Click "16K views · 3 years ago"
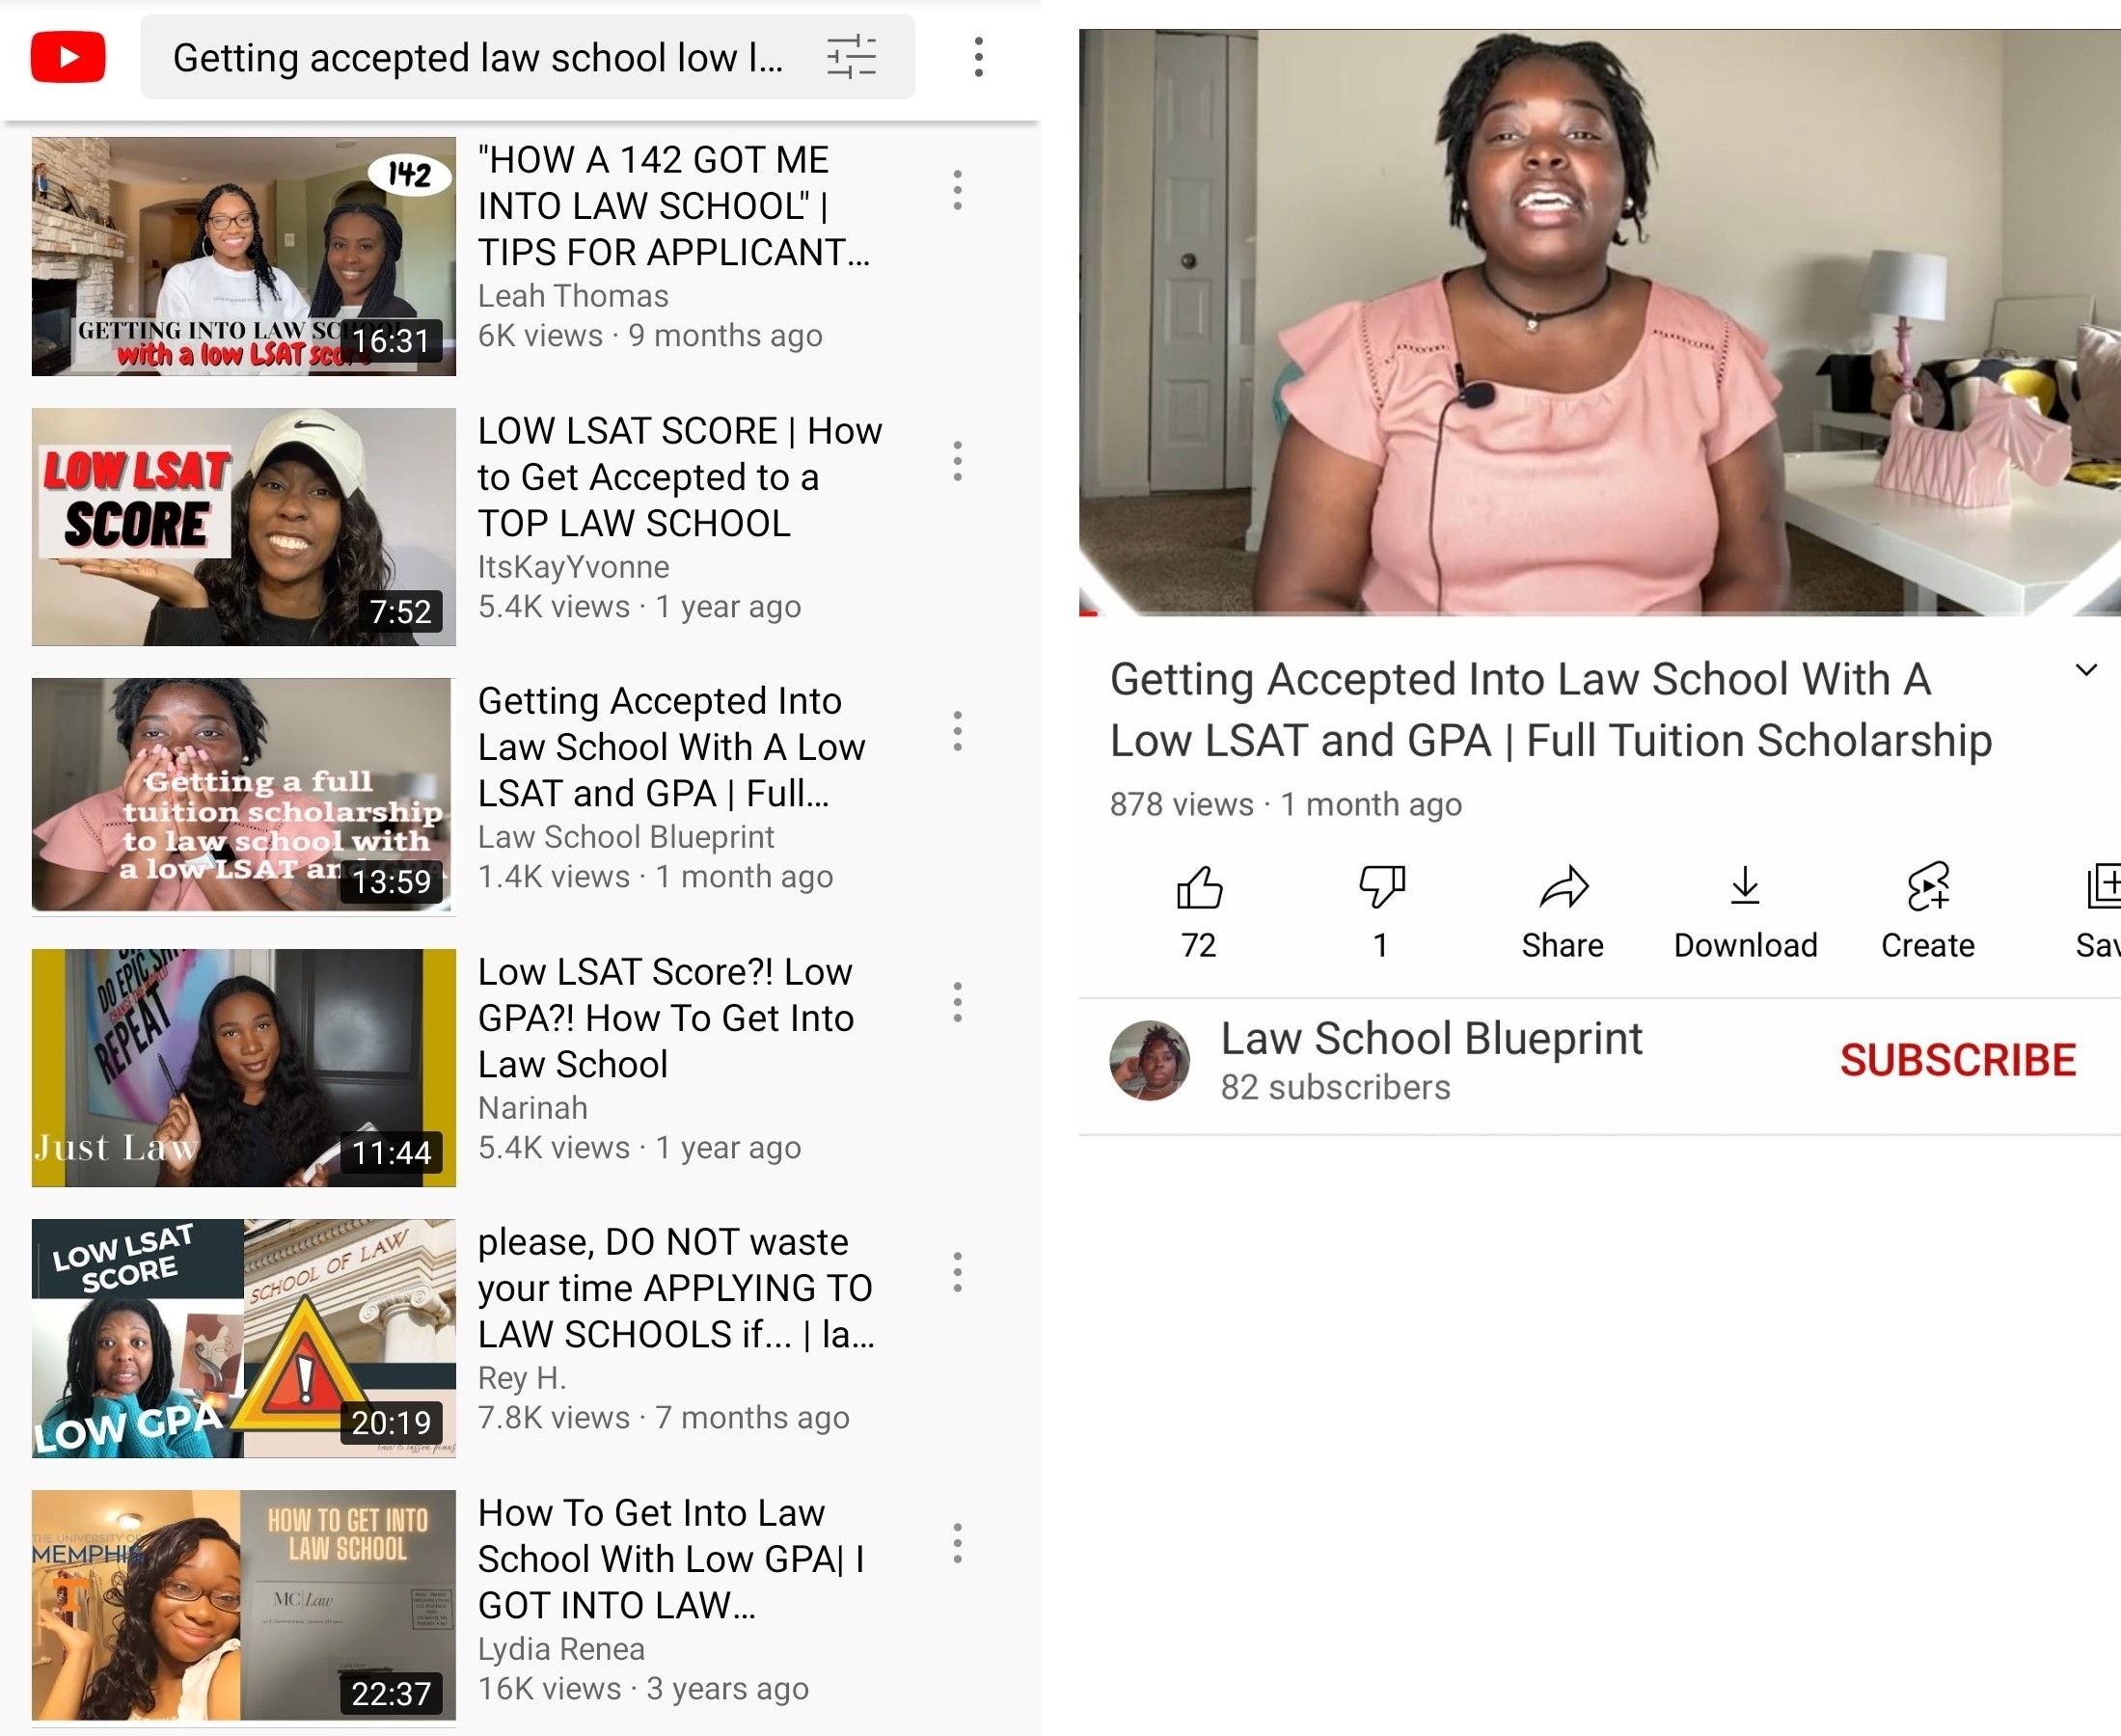Viewport: 2121px width, 1736px height. [643, 1689]
